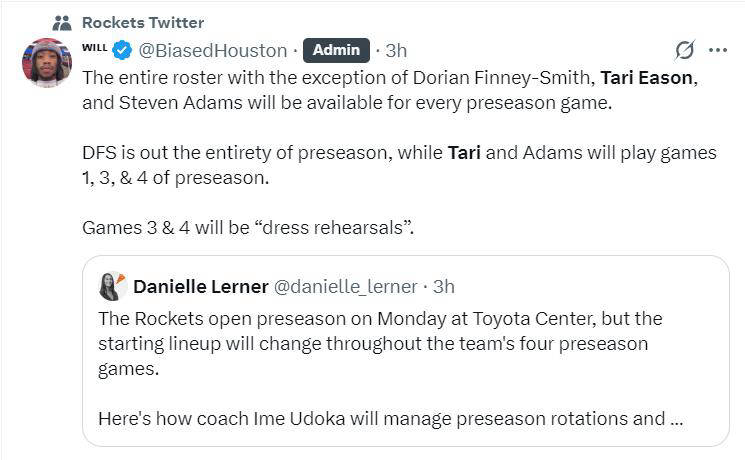Click the Danielle Lerner display name
The width and height of the screenshot is (745, 460).
point(200,287)
